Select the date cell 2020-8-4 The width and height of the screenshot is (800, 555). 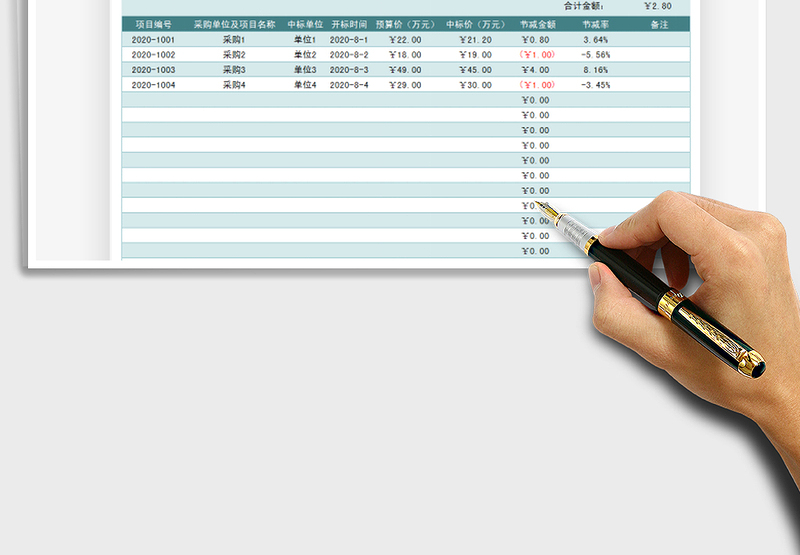pyautogui.click(x=349, y=85)
